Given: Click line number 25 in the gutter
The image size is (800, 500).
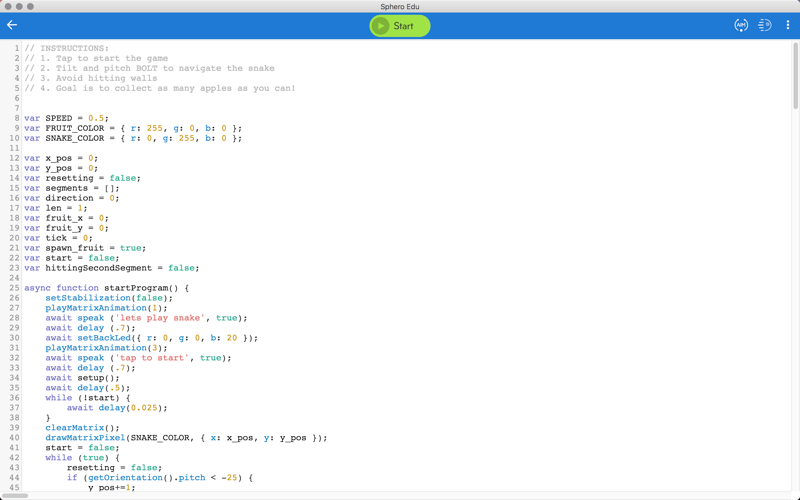Looking at the screenshot, I should click(14, 288).
